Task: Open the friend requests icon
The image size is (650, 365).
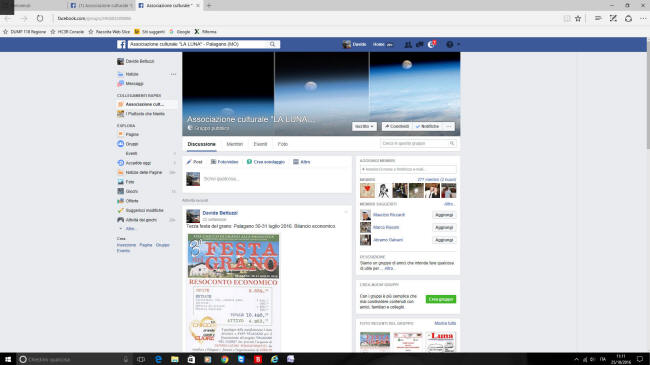Action: (x=408, y=44)
